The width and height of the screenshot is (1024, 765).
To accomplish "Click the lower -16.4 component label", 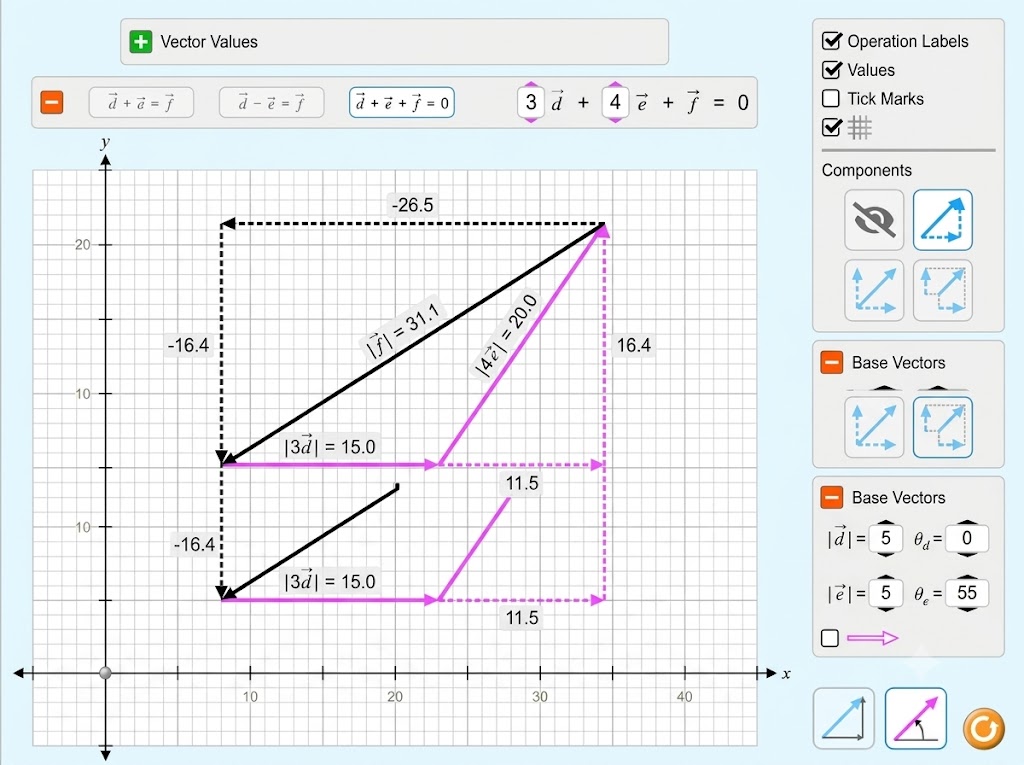I will (194, 544).
